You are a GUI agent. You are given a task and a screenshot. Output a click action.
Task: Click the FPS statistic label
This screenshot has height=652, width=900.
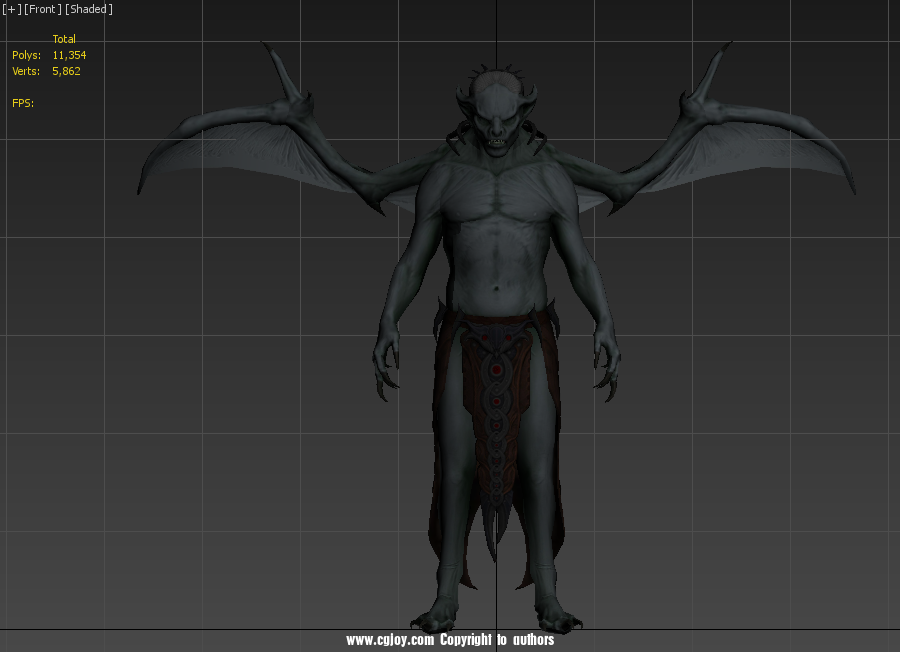point(23,103)
